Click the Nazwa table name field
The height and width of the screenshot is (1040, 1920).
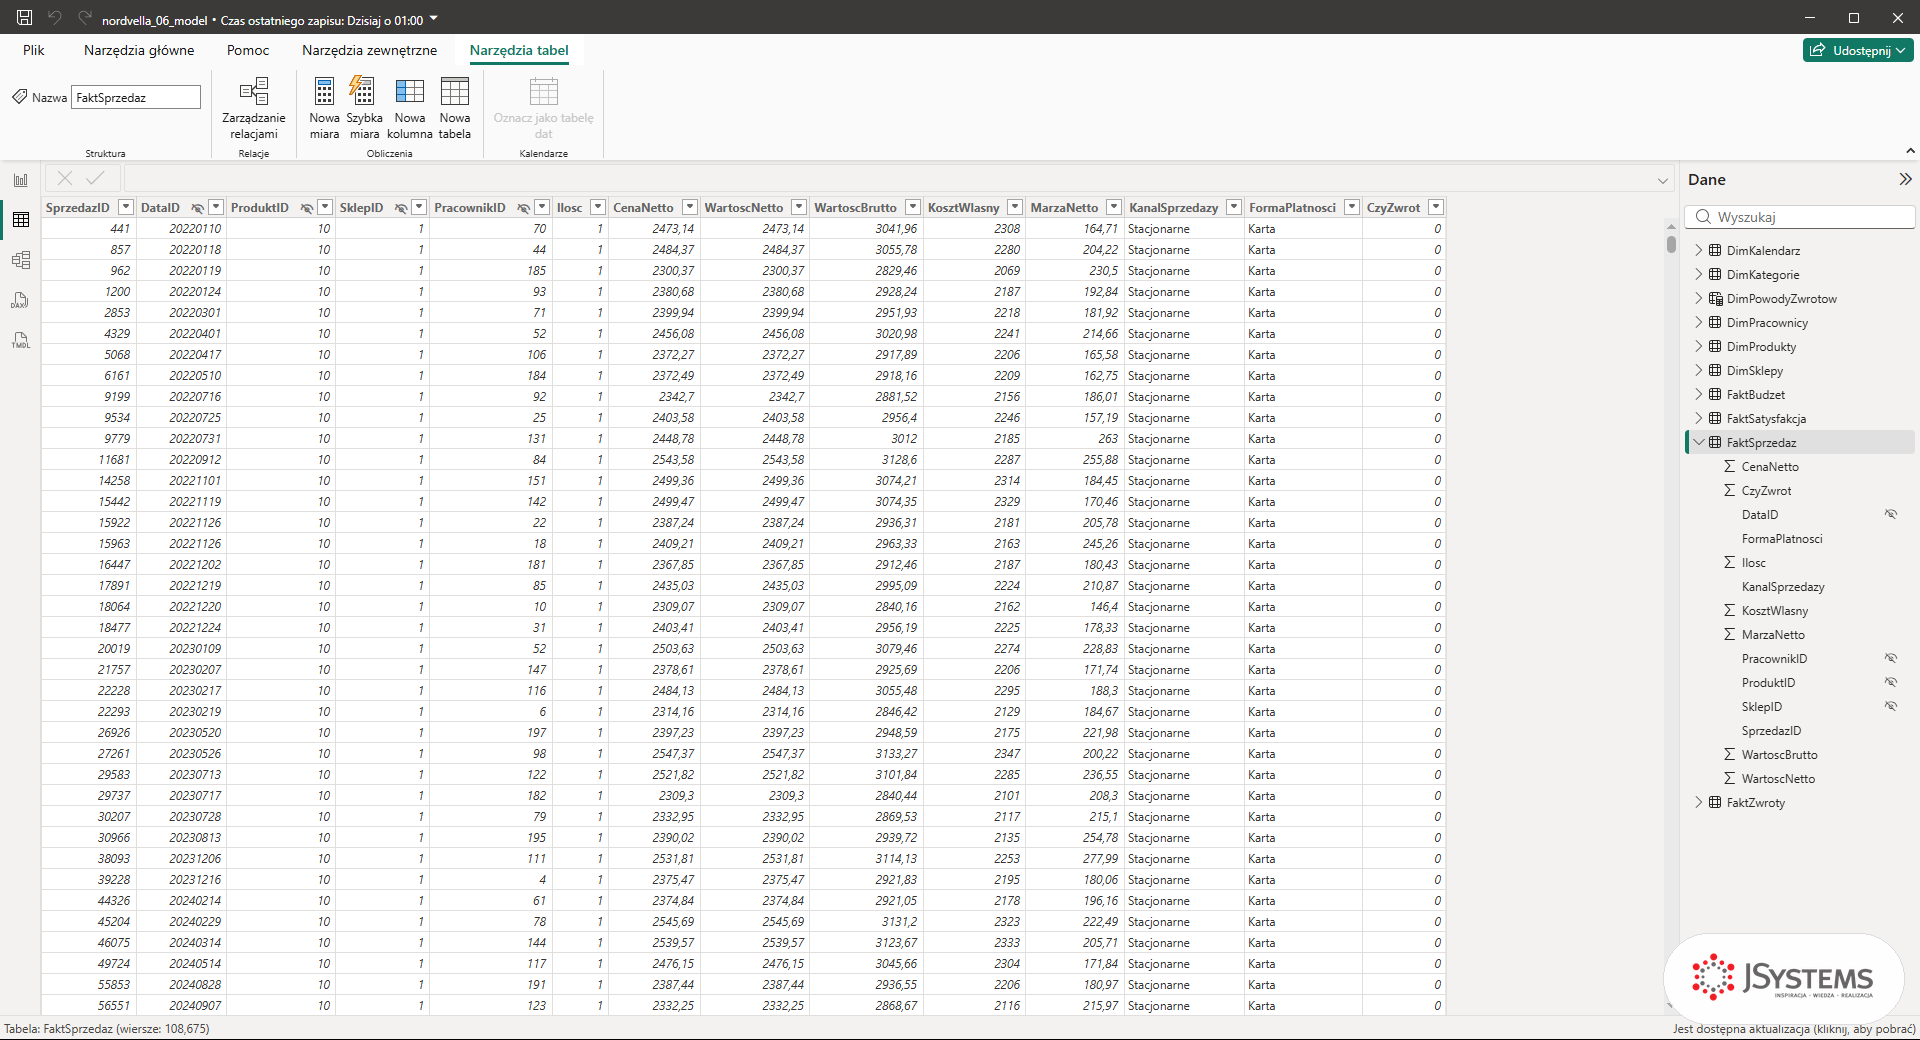click(x=136, y=97)
